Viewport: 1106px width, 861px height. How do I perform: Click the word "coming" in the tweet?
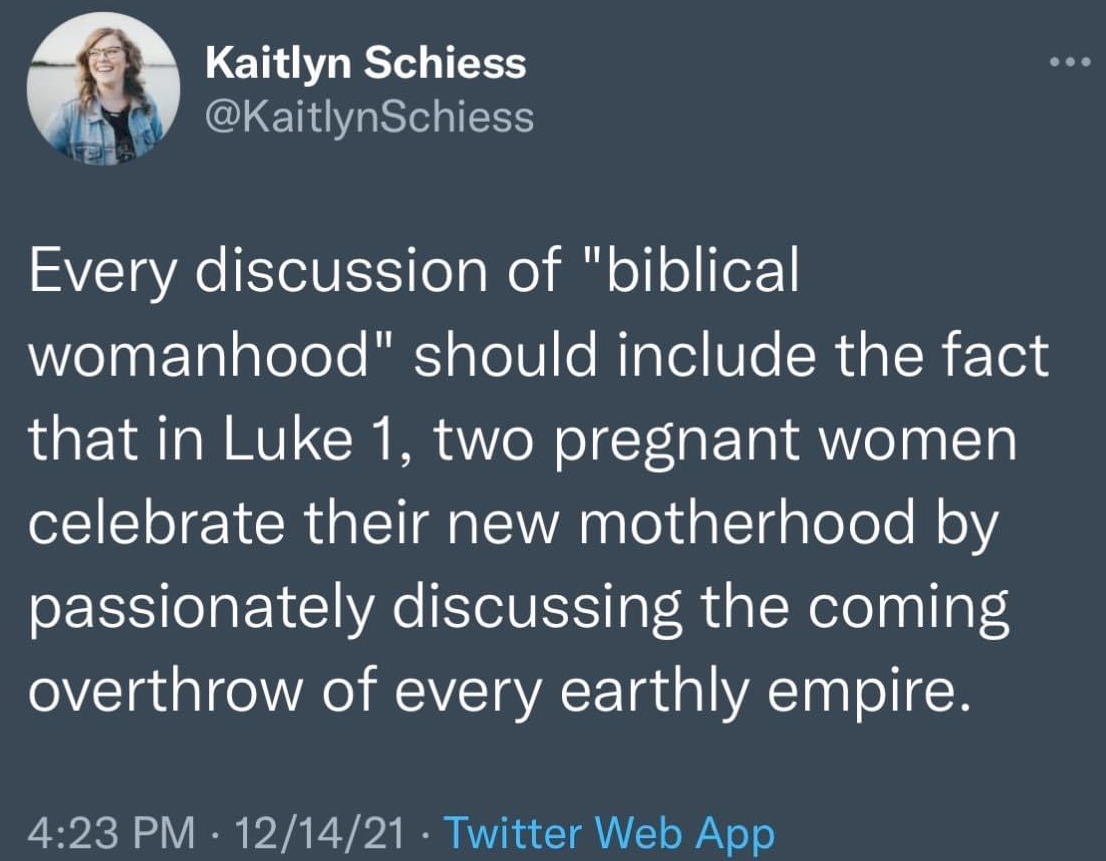point(911,608)
